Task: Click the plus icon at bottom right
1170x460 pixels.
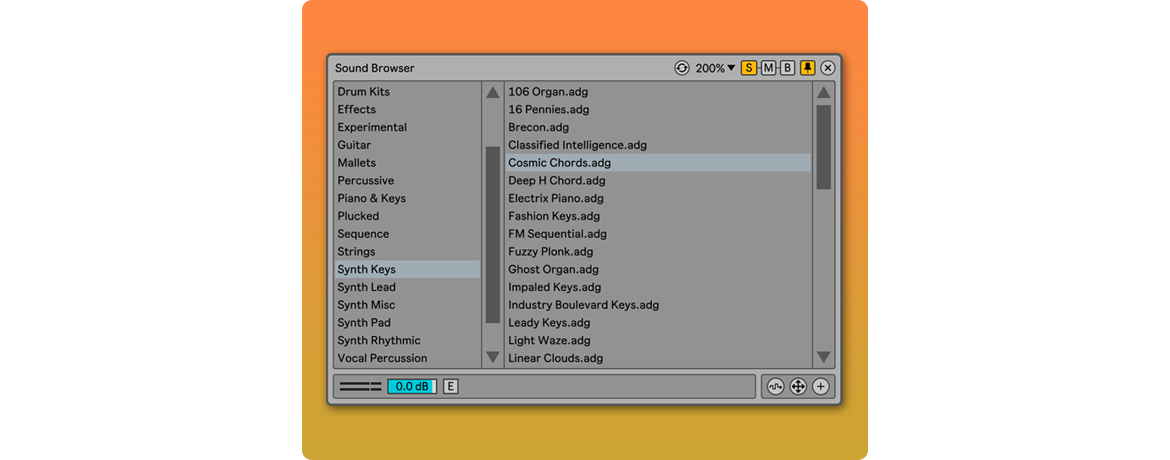Action: (821, 387)
